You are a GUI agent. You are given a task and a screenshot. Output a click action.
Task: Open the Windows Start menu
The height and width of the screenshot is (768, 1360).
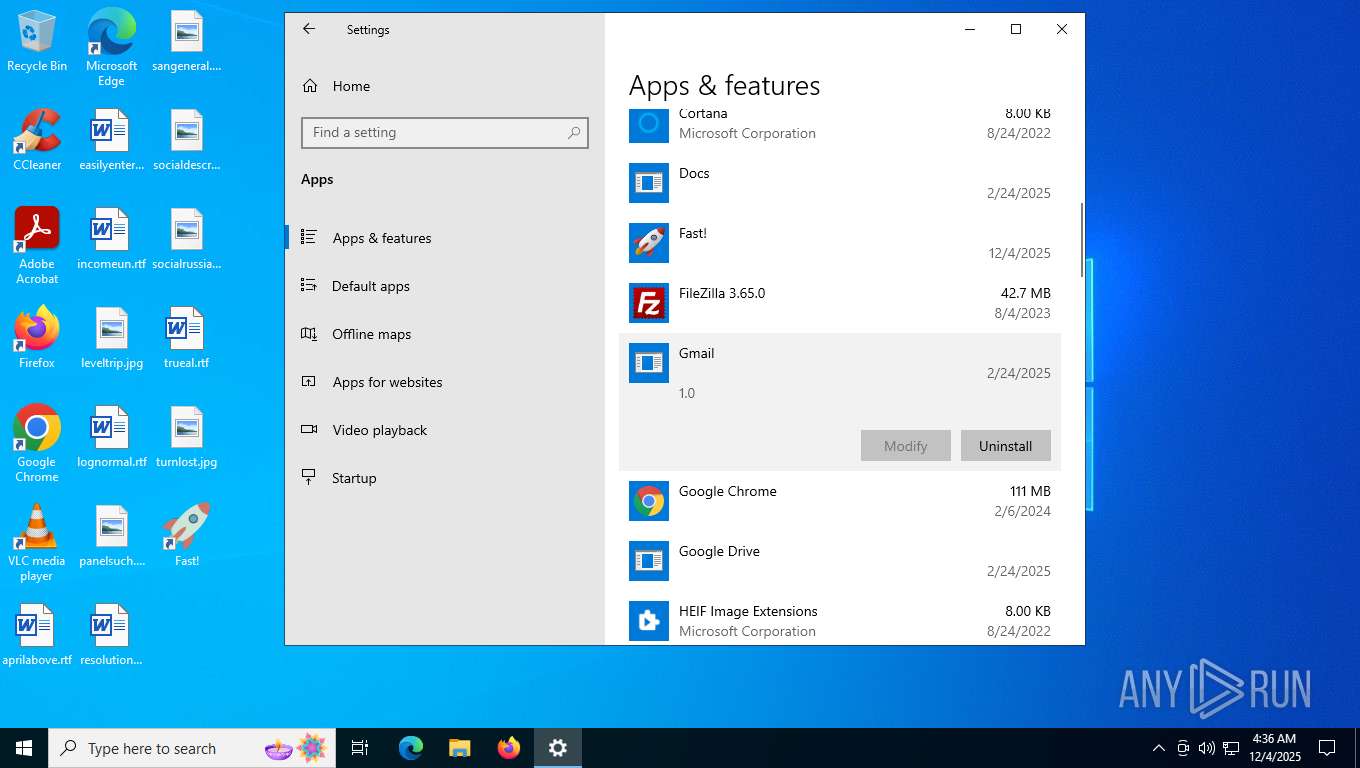point(24,748)
